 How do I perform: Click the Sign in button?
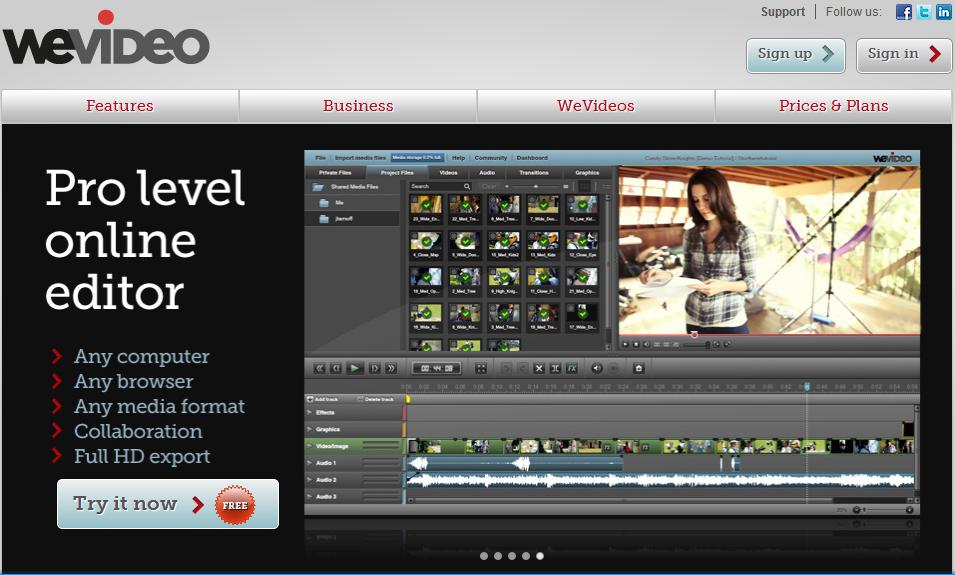click(903, 55)
